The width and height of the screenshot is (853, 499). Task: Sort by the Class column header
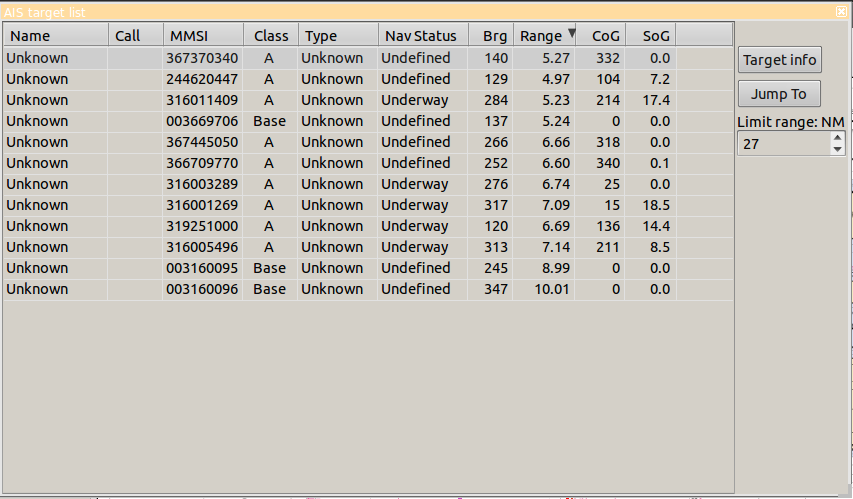(x=270, y=36)
